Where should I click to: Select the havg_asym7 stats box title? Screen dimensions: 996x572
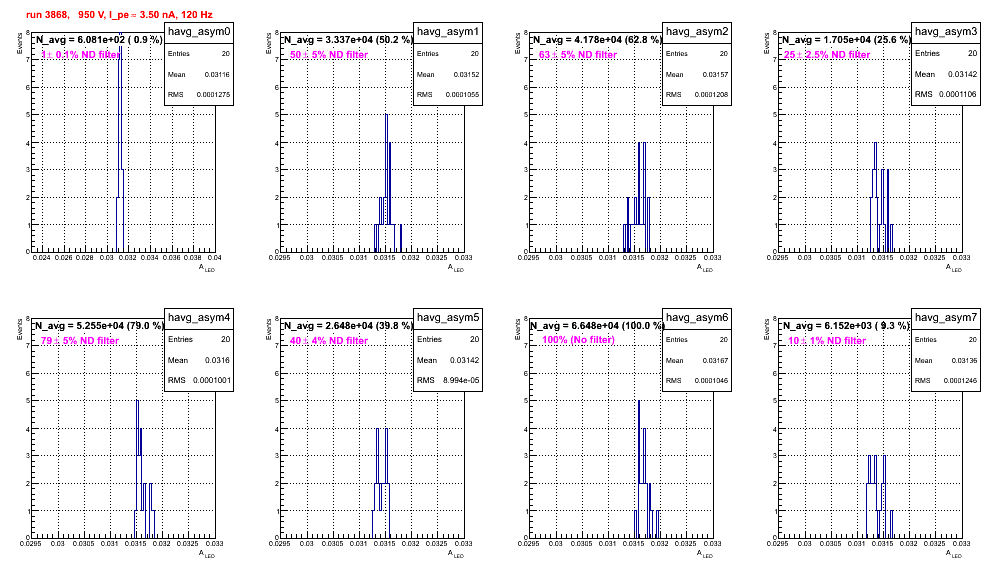click(x=946, y=318)
